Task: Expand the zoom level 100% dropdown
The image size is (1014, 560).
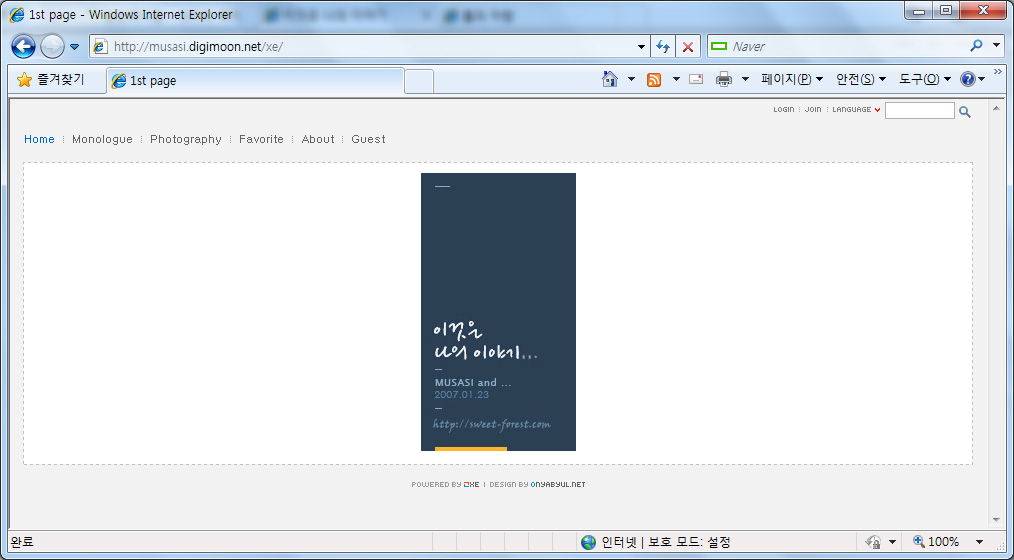Action: (x=979, y=542)
